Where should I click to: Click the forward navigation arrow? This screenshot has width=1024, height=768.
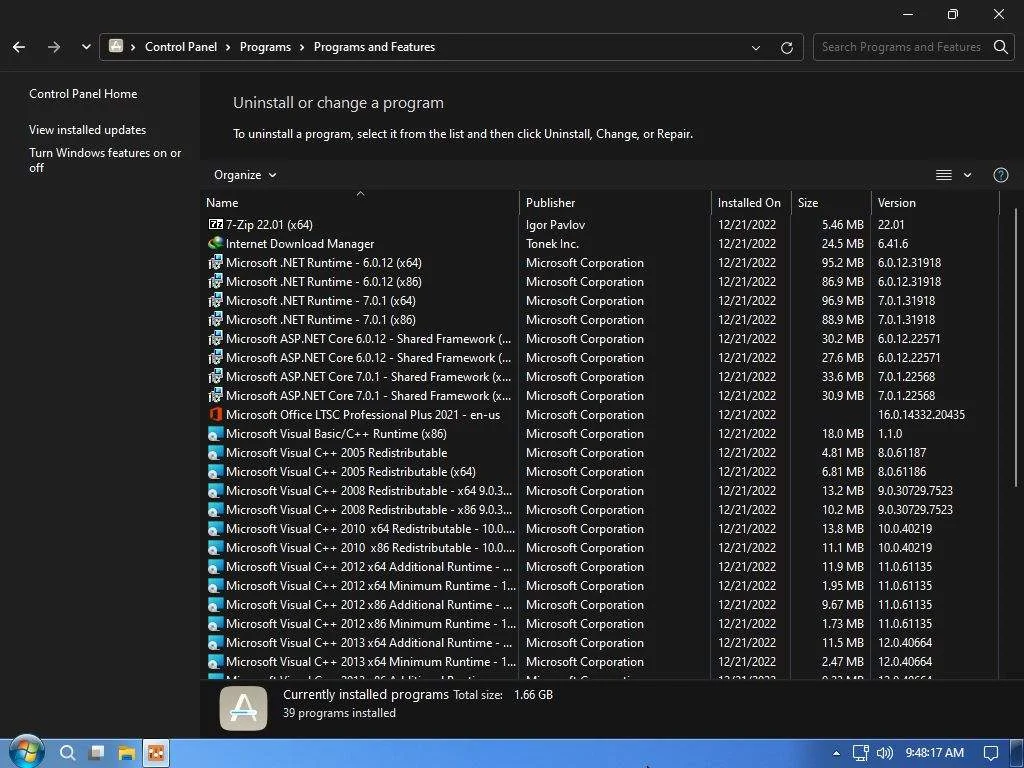click(54, 47)
